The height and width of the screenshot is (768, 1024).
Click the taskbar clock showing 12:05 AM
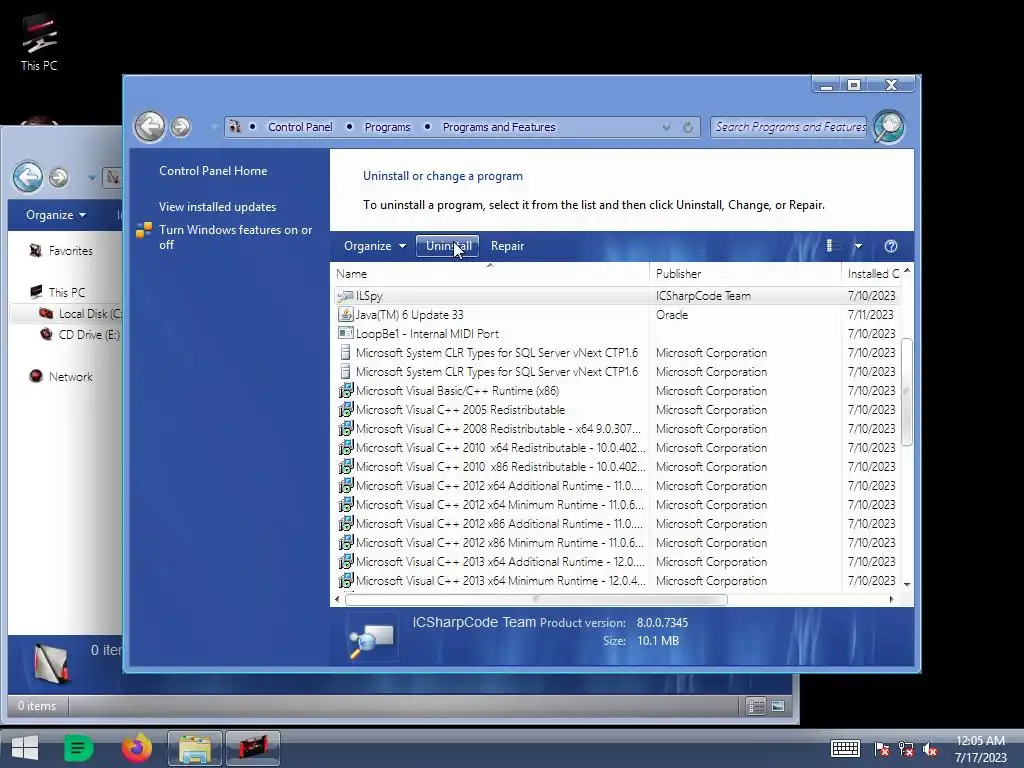(x=980, y=749)
